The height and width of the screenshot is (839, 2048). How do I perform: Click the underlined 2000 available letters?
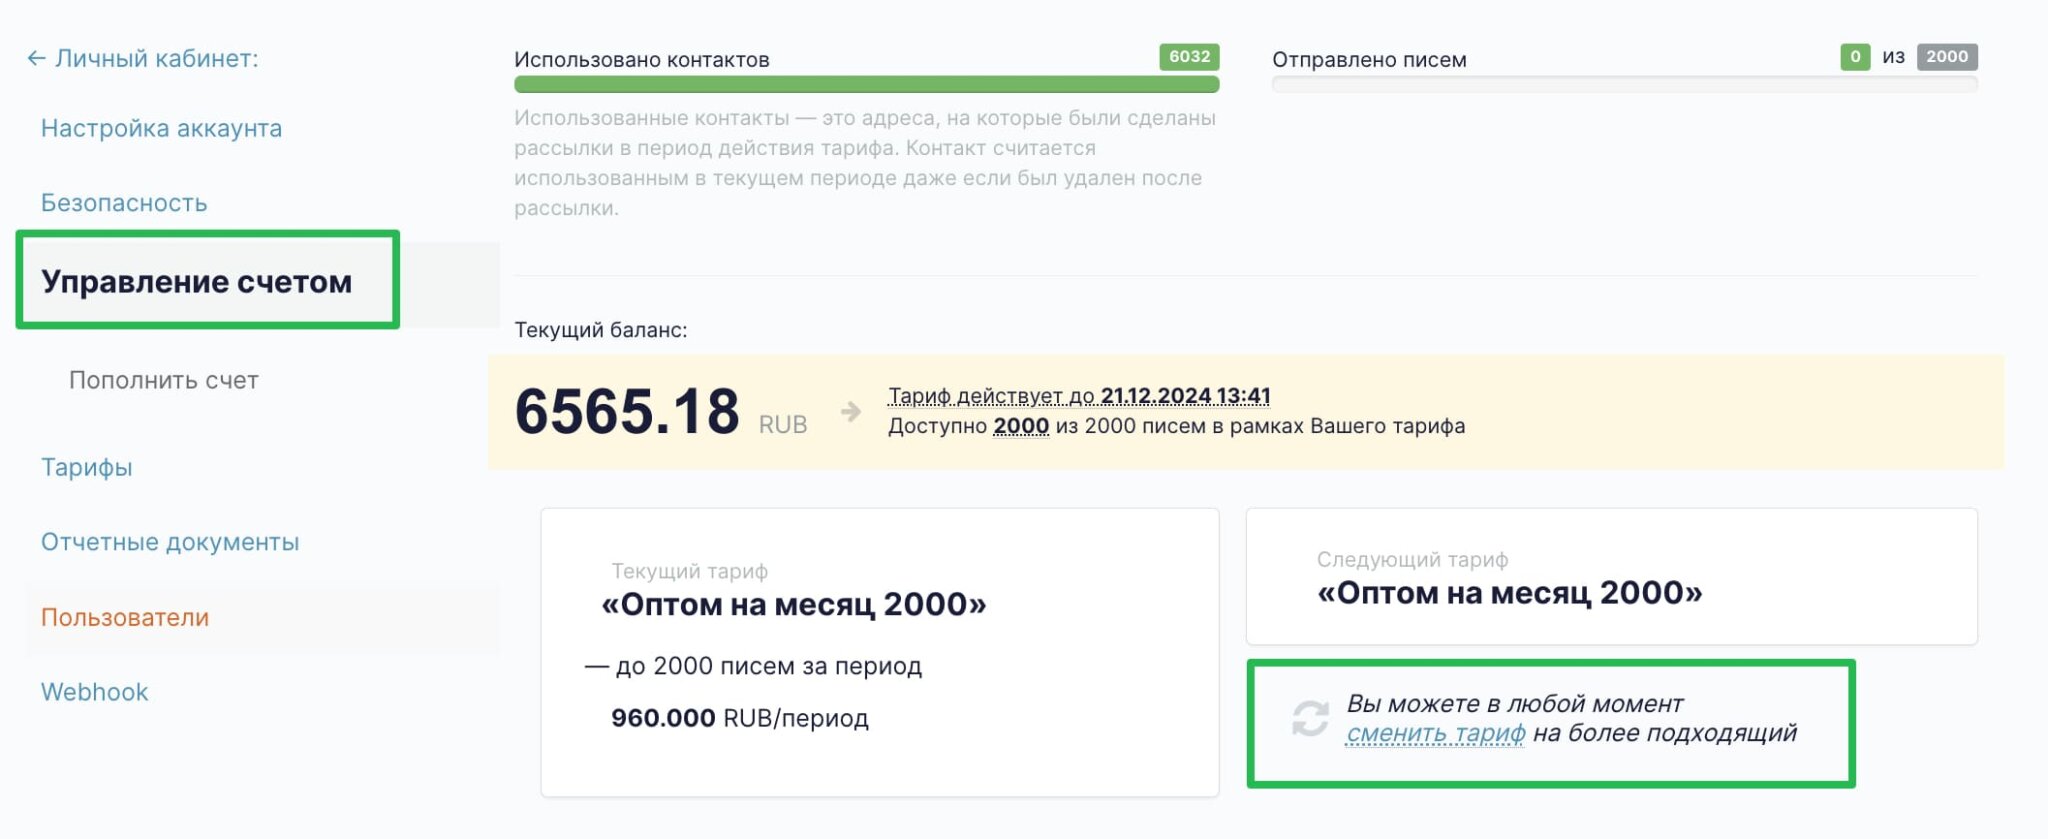[1020, 426]
